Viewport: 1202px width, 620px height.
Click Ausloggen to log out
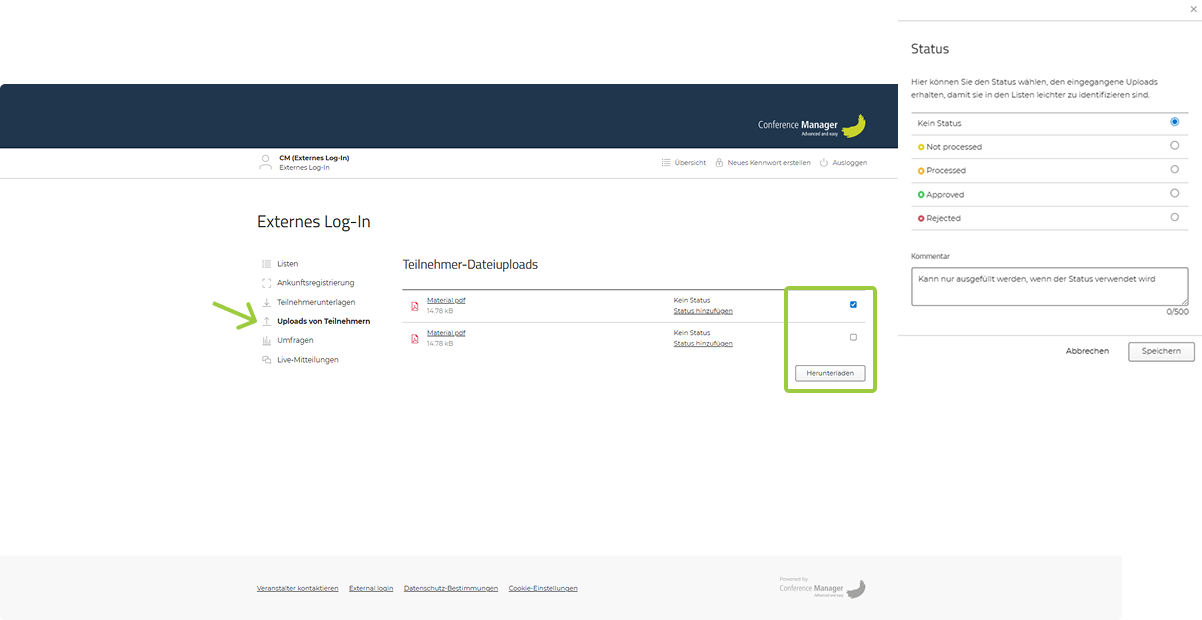[x=849, y=162]
